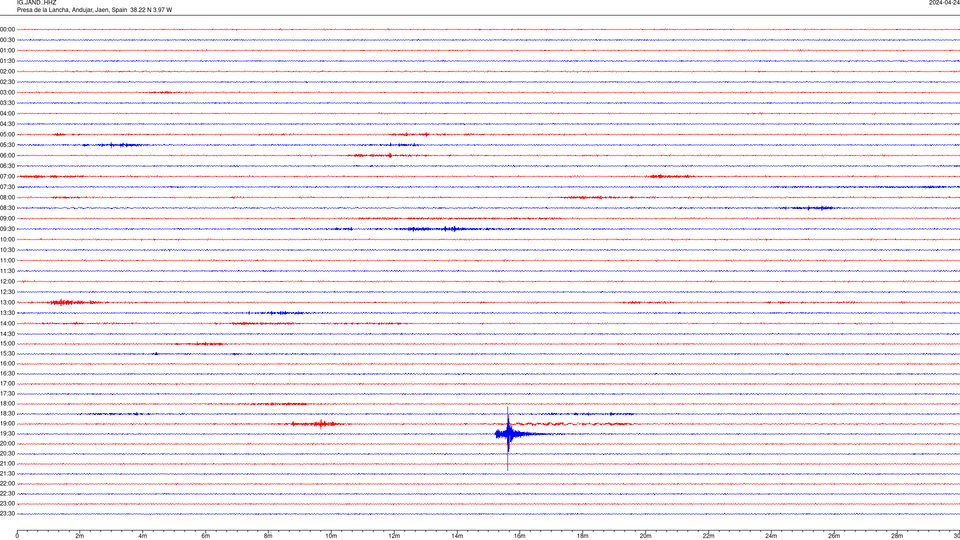The image size is (960, 540).
Task: Select the 16:30 row label
Action: point(7,373)
